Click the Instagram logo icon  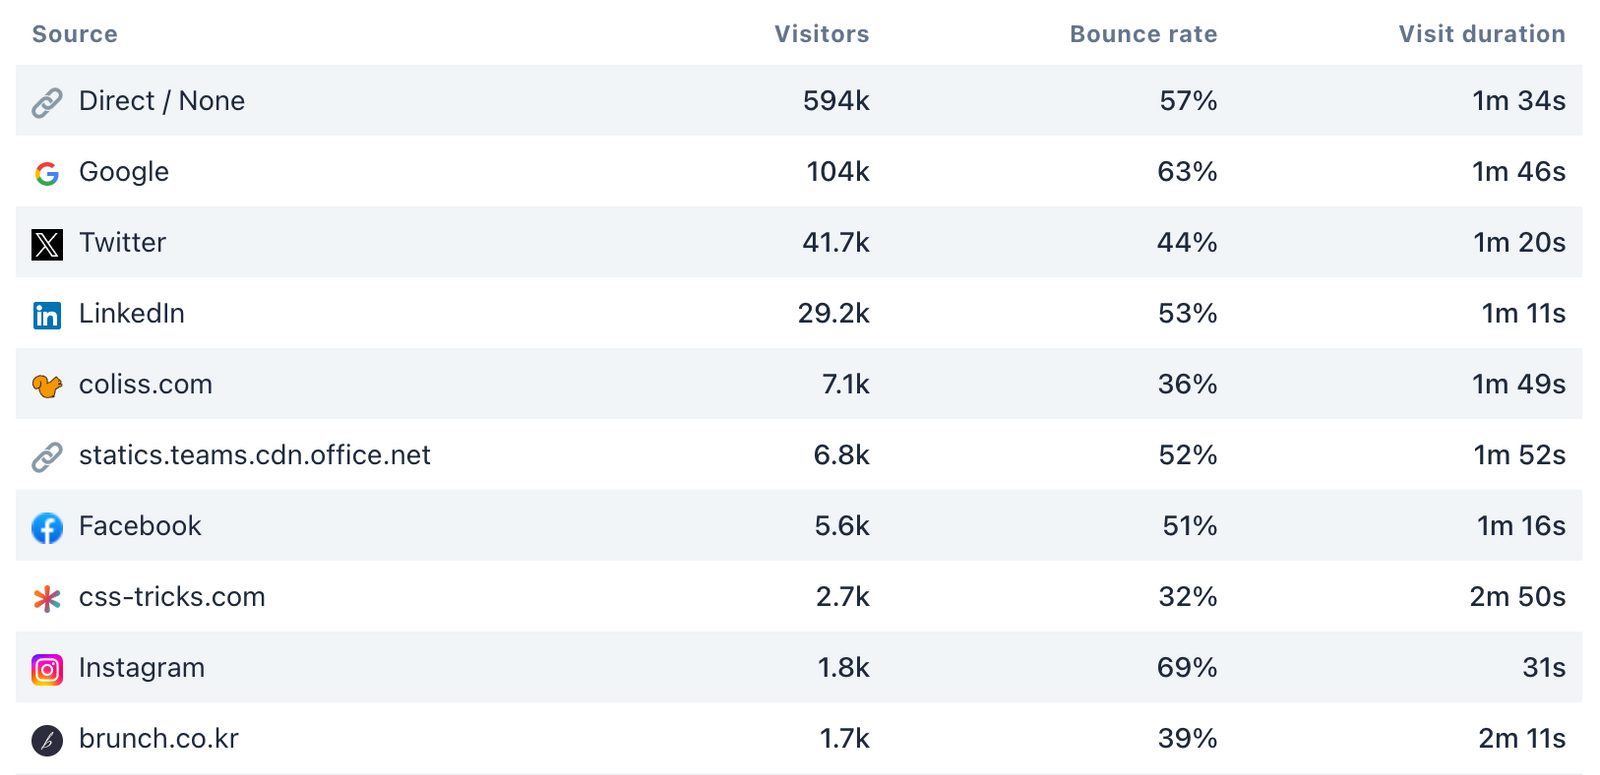coord(47,669)
